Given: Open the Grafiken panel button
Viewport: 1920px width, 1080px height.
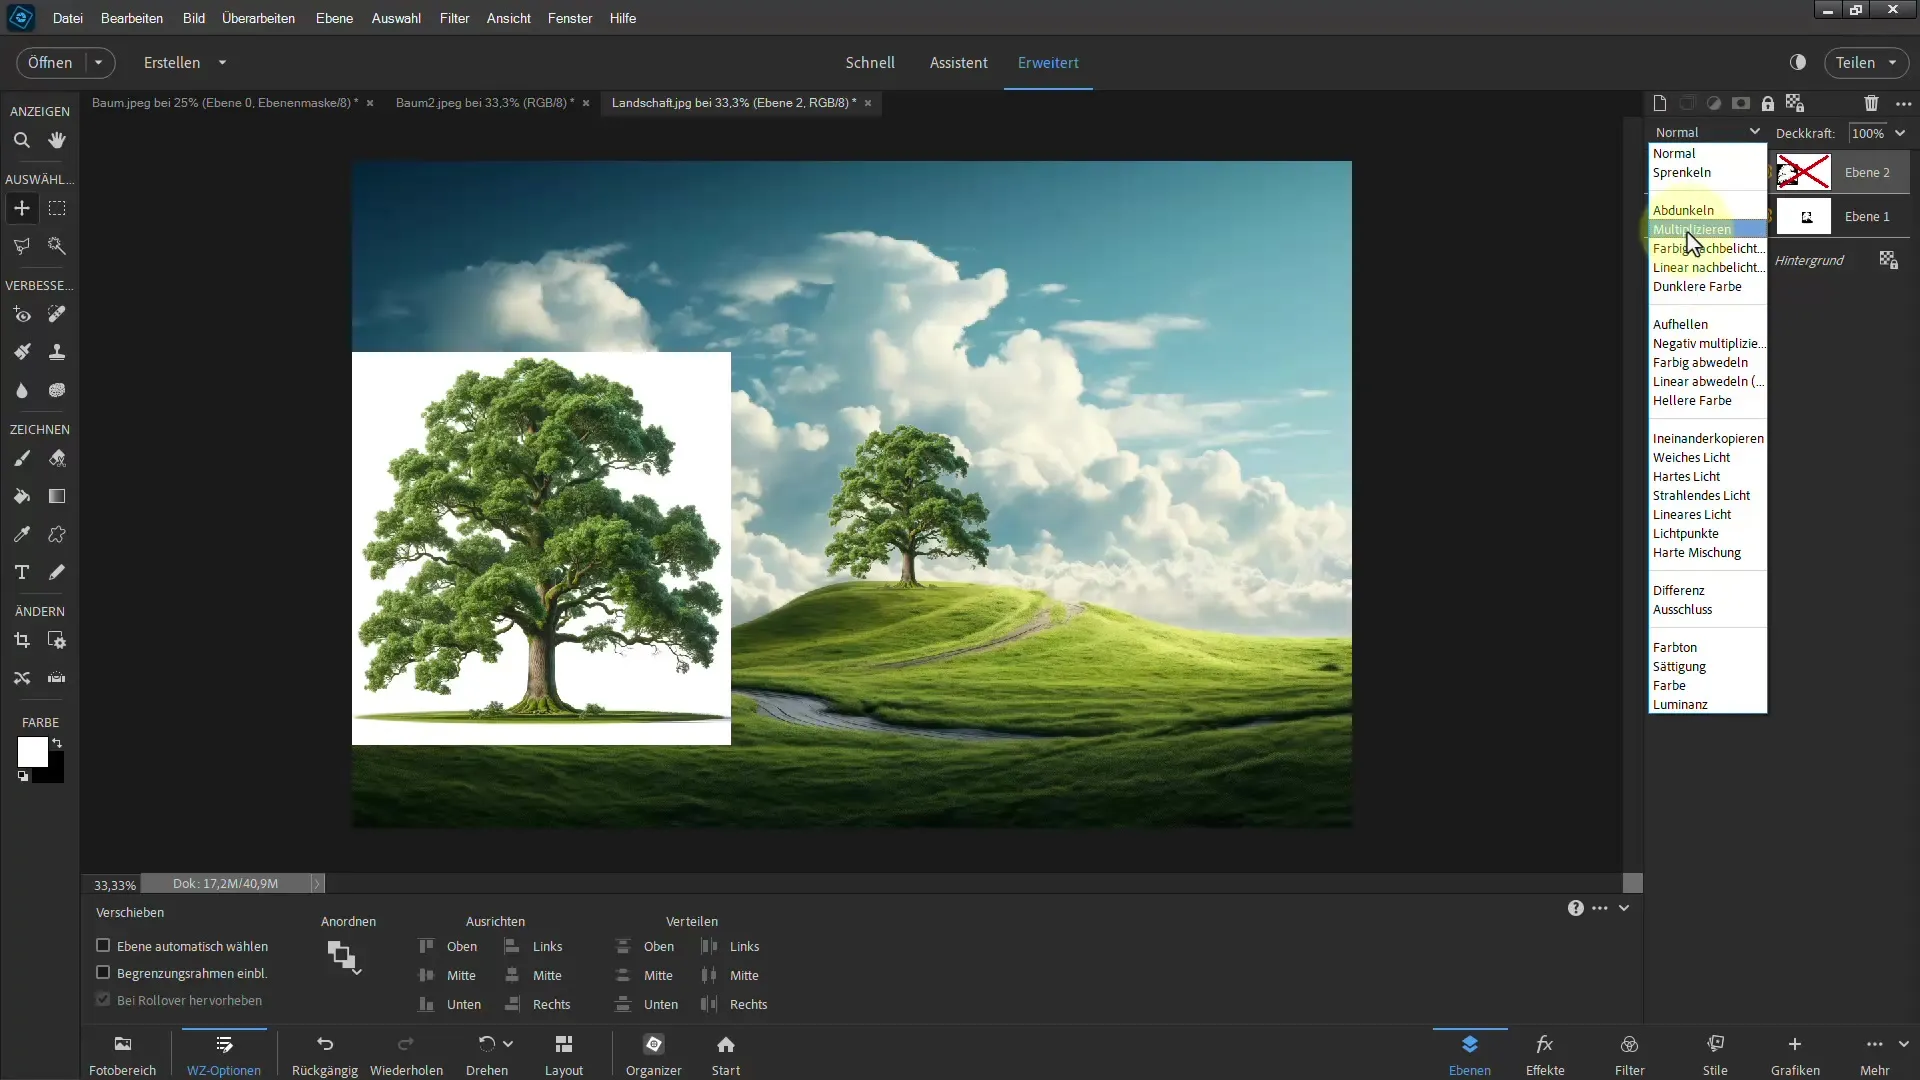Looking at the screenshot, I should [1795, 1054].
